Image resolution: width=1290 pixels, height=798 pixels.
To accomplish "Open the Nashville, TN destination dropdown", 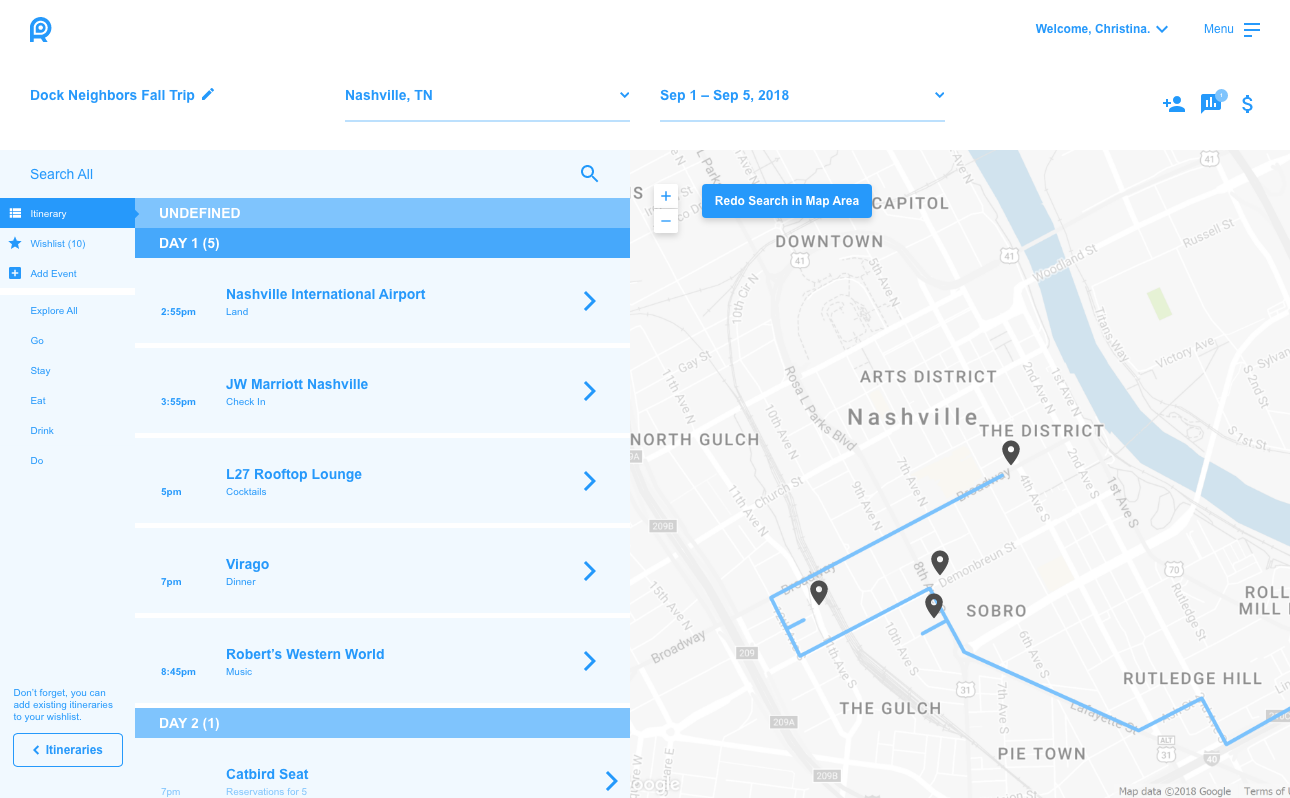I will [x=487, y=96].
